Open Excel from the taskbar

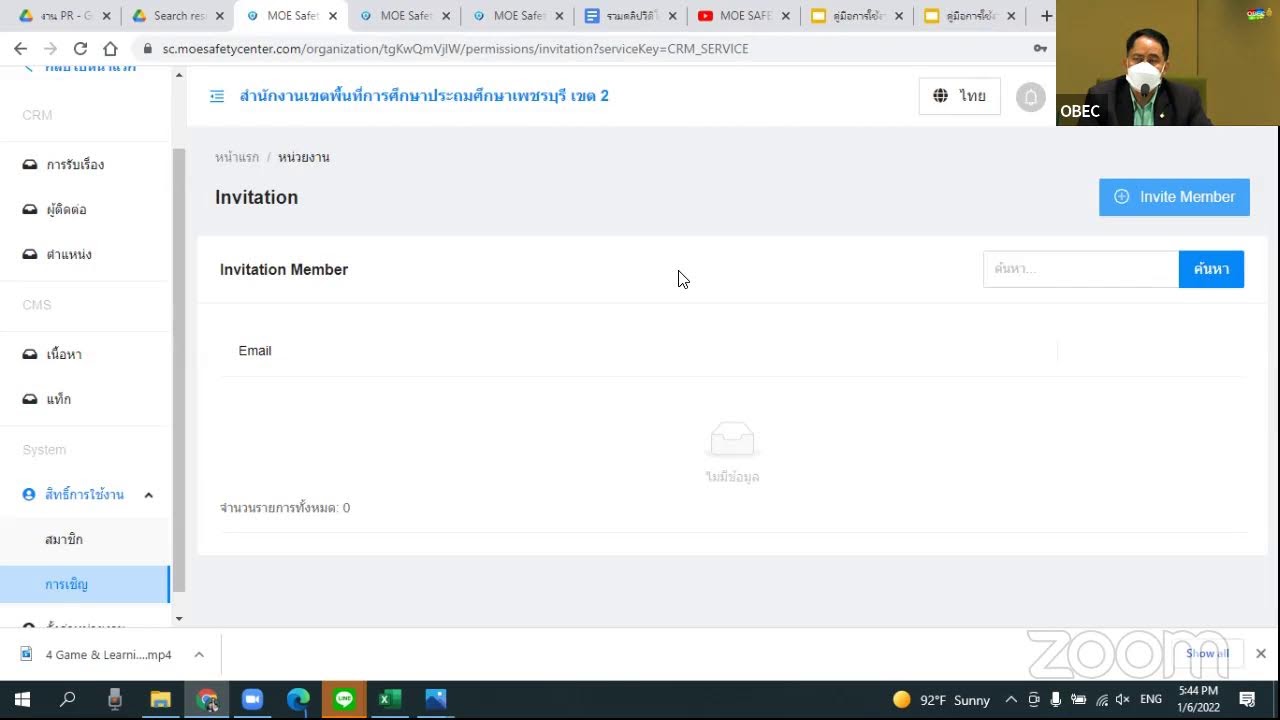tap(390, 699)
